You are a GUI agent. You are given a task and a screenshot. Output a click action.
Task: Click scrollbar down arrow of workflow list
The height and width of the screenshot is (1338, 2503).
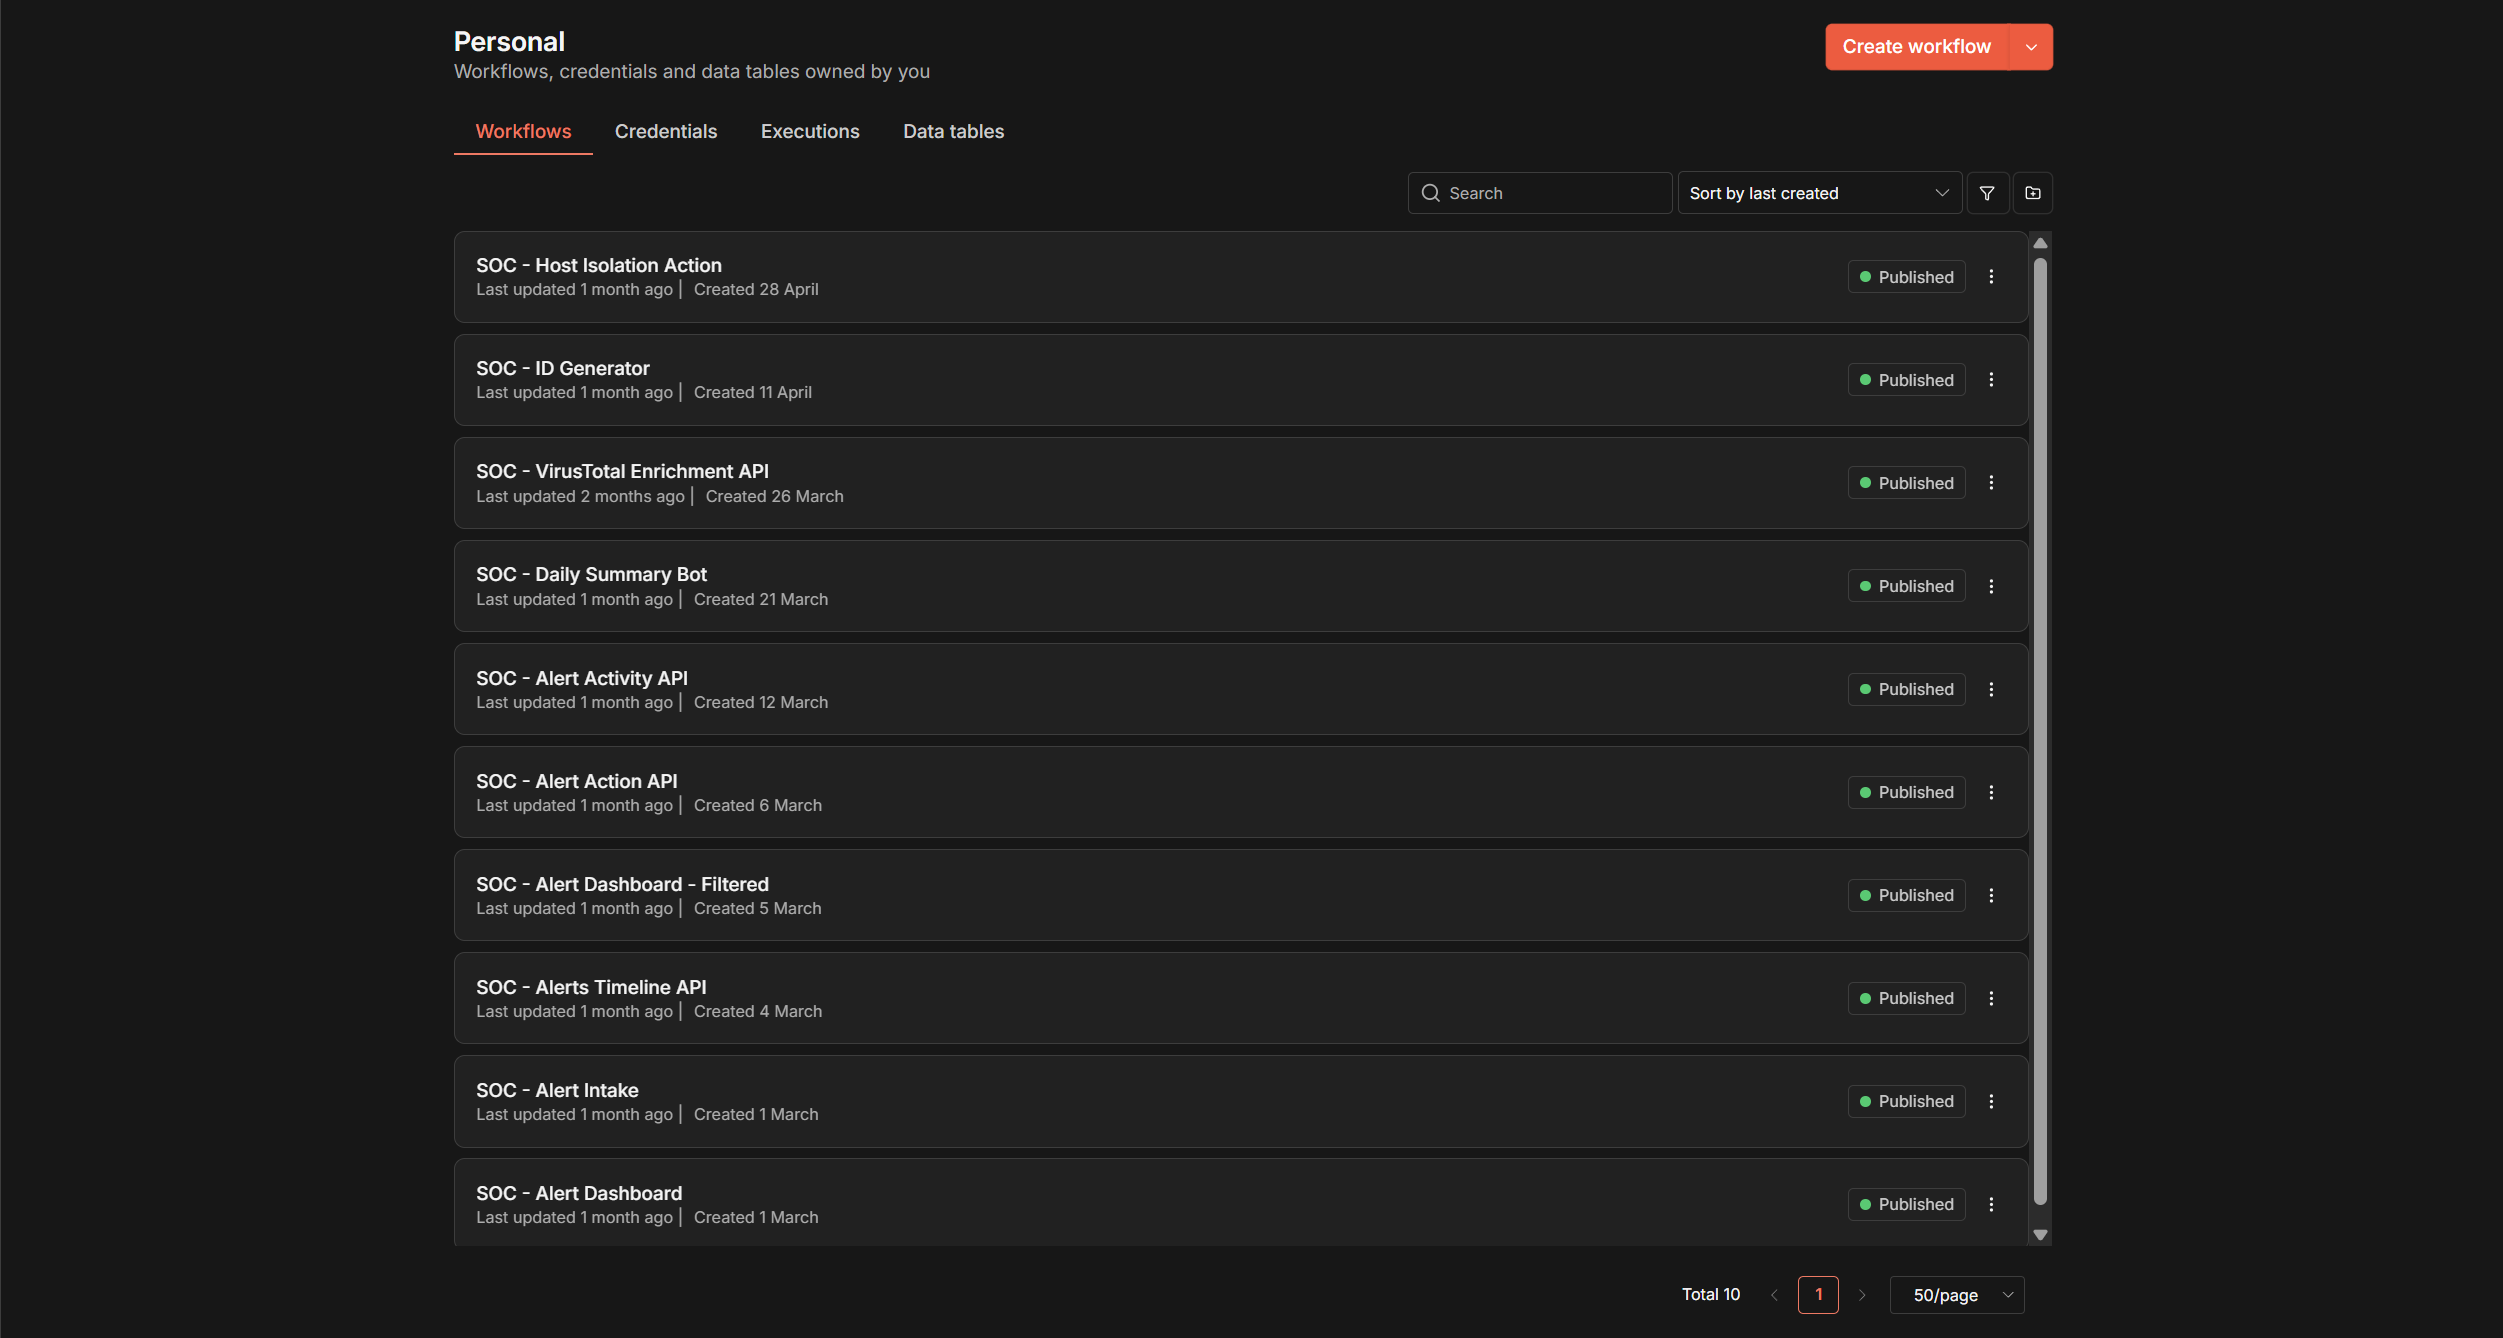pos(2040,1235)
